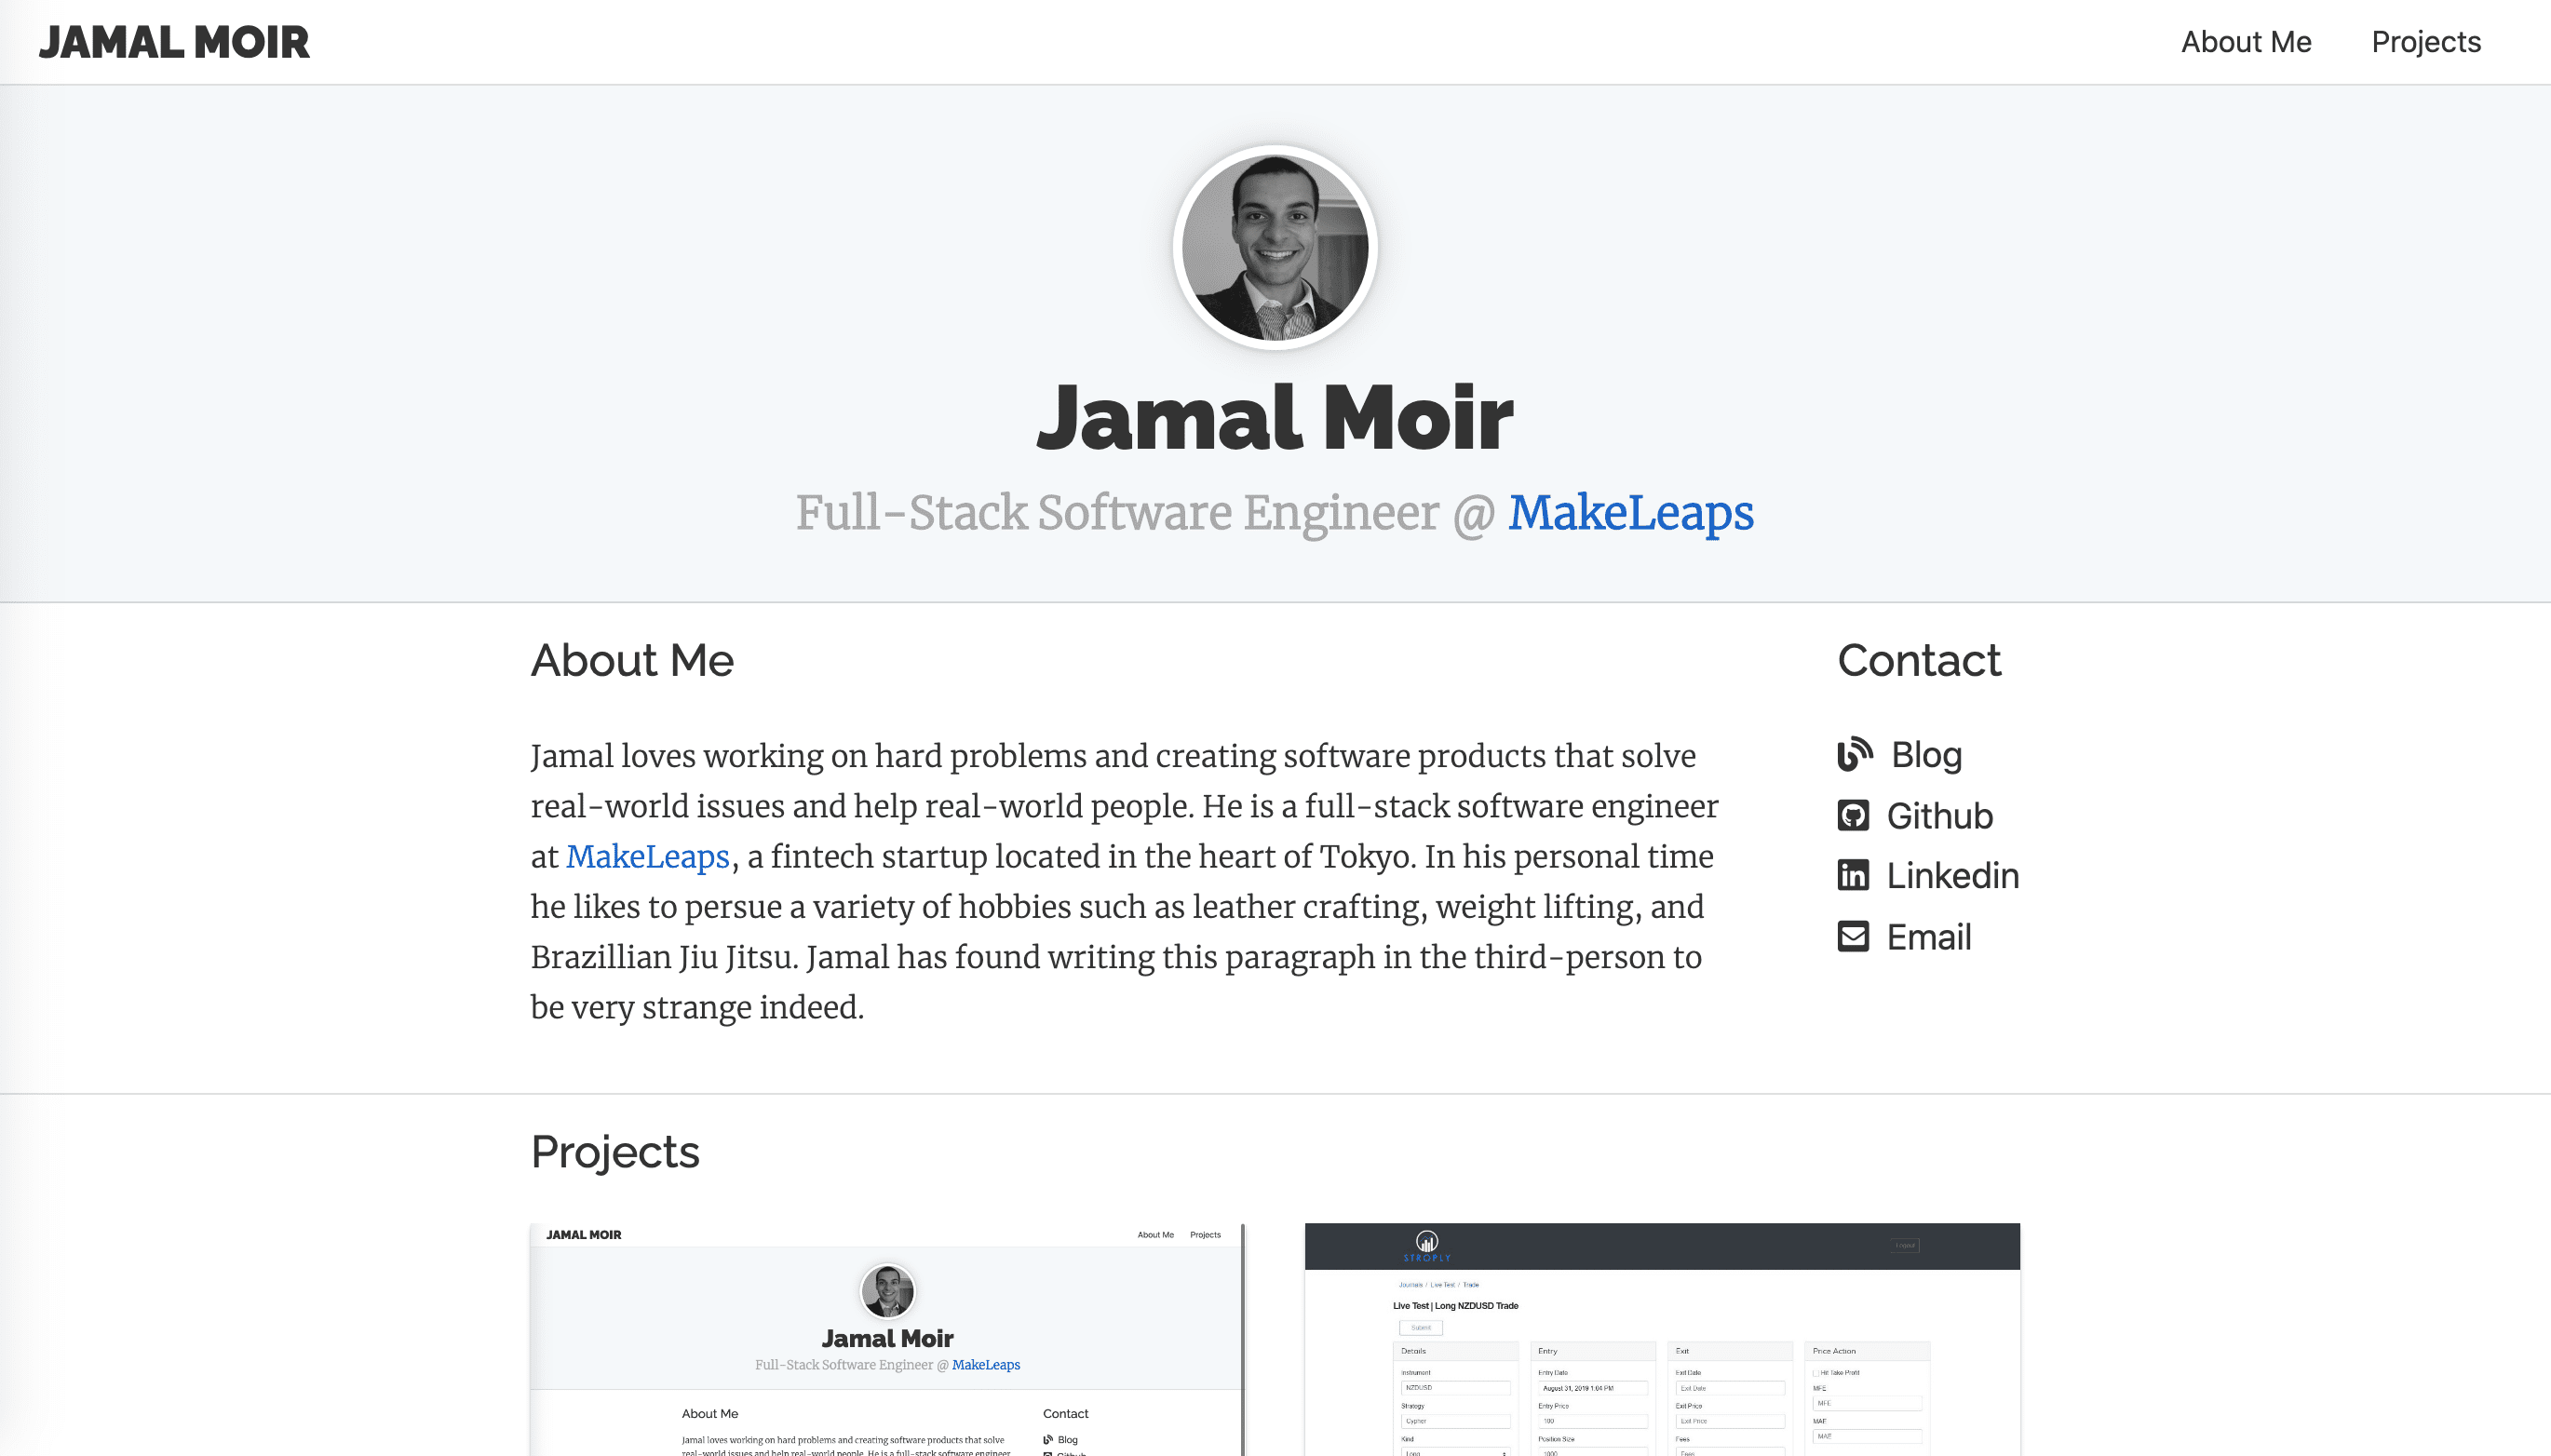Click the Live Test breadcrumb link
Image resolution: width=2551 pixels, height=1456 pixels.
coord(1443,1285)
